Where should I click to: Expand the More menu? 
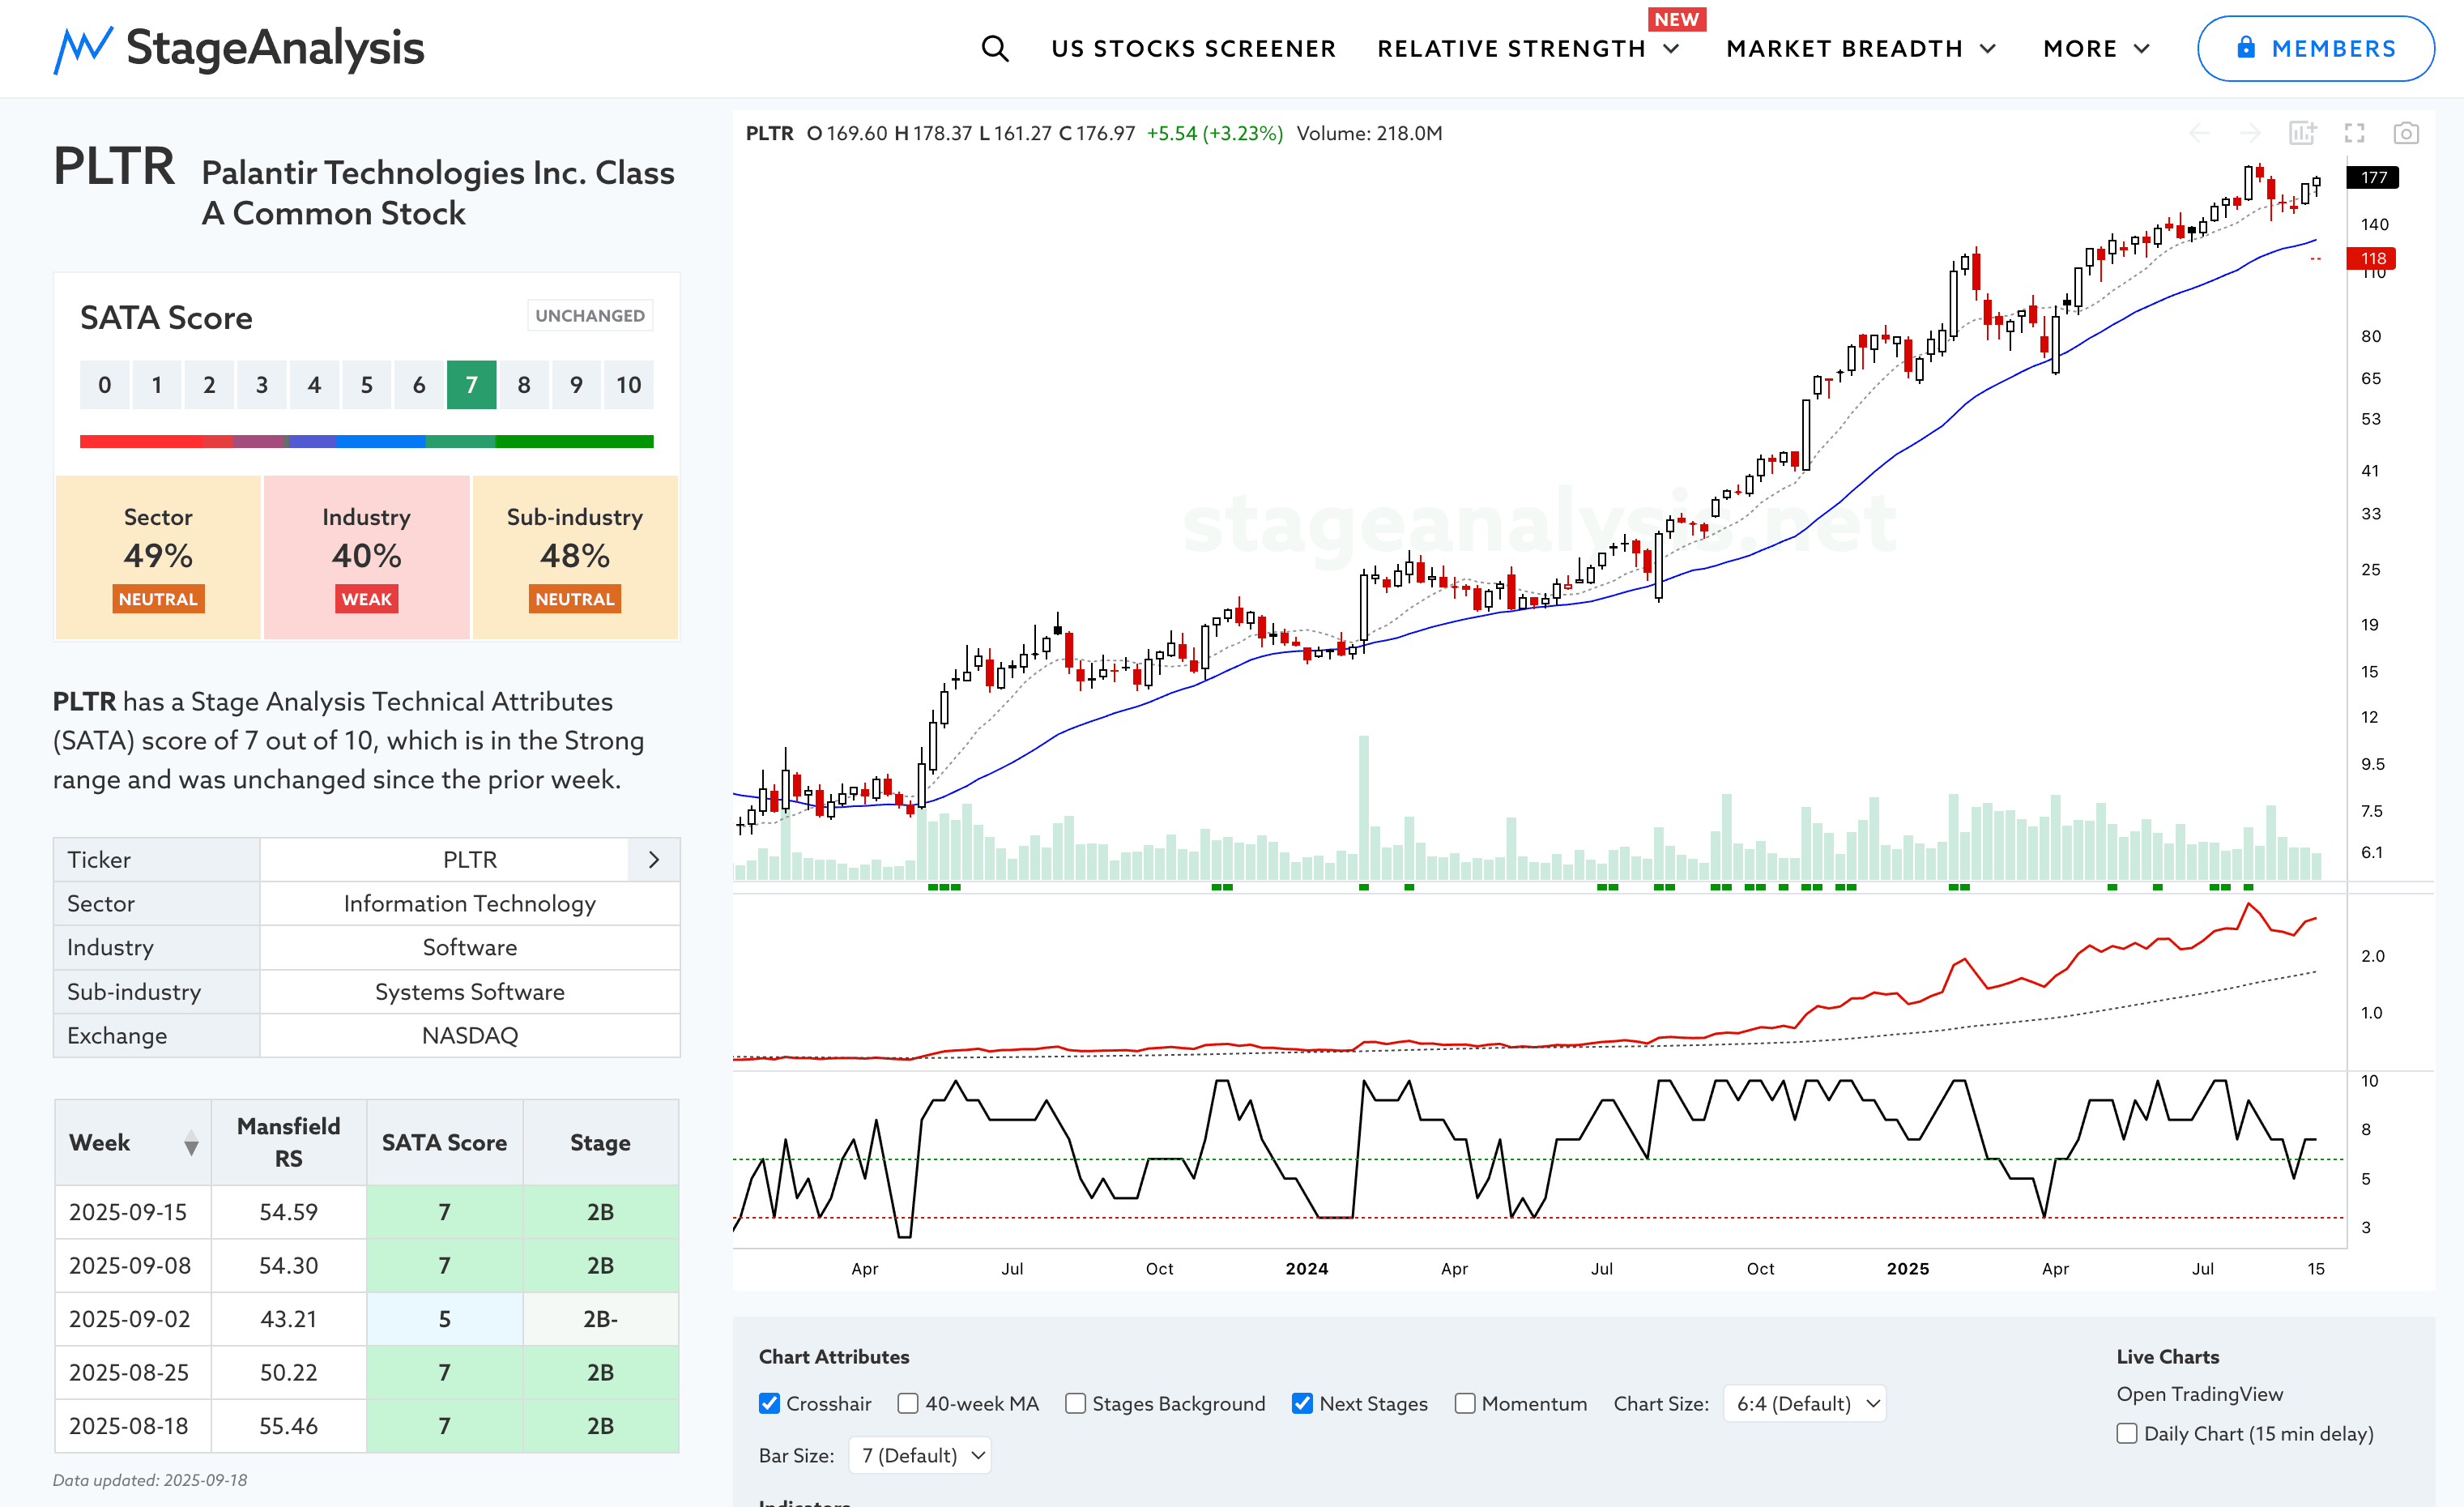[x=2096, y=48]
